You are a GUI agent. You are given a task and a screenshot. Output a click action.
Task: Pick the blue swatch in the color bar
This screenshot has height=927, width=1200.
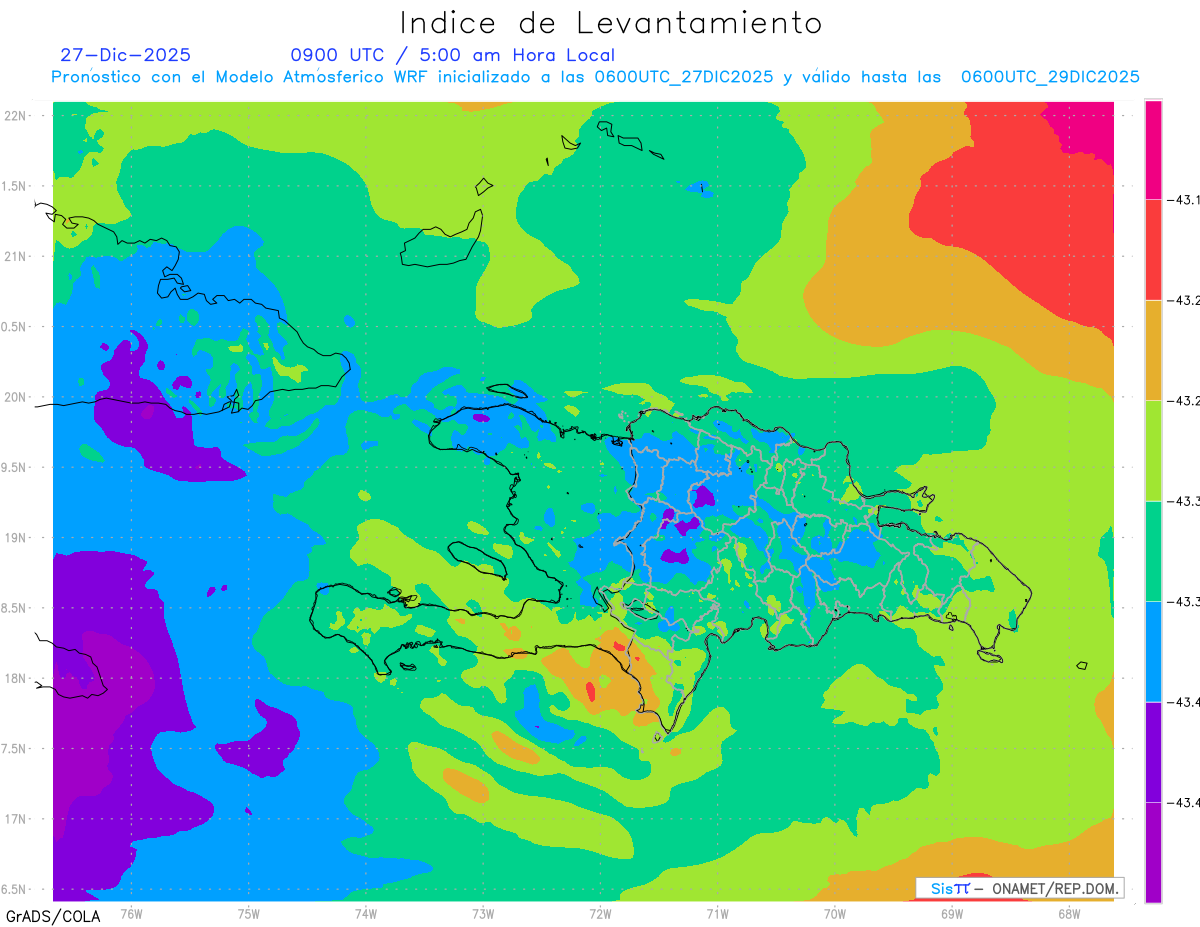(x=1153, y=652)
